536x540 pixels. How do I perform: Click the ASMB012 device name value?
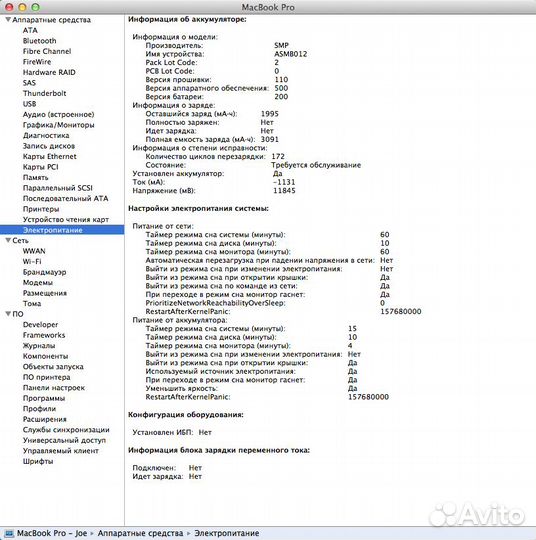(290, 54)
